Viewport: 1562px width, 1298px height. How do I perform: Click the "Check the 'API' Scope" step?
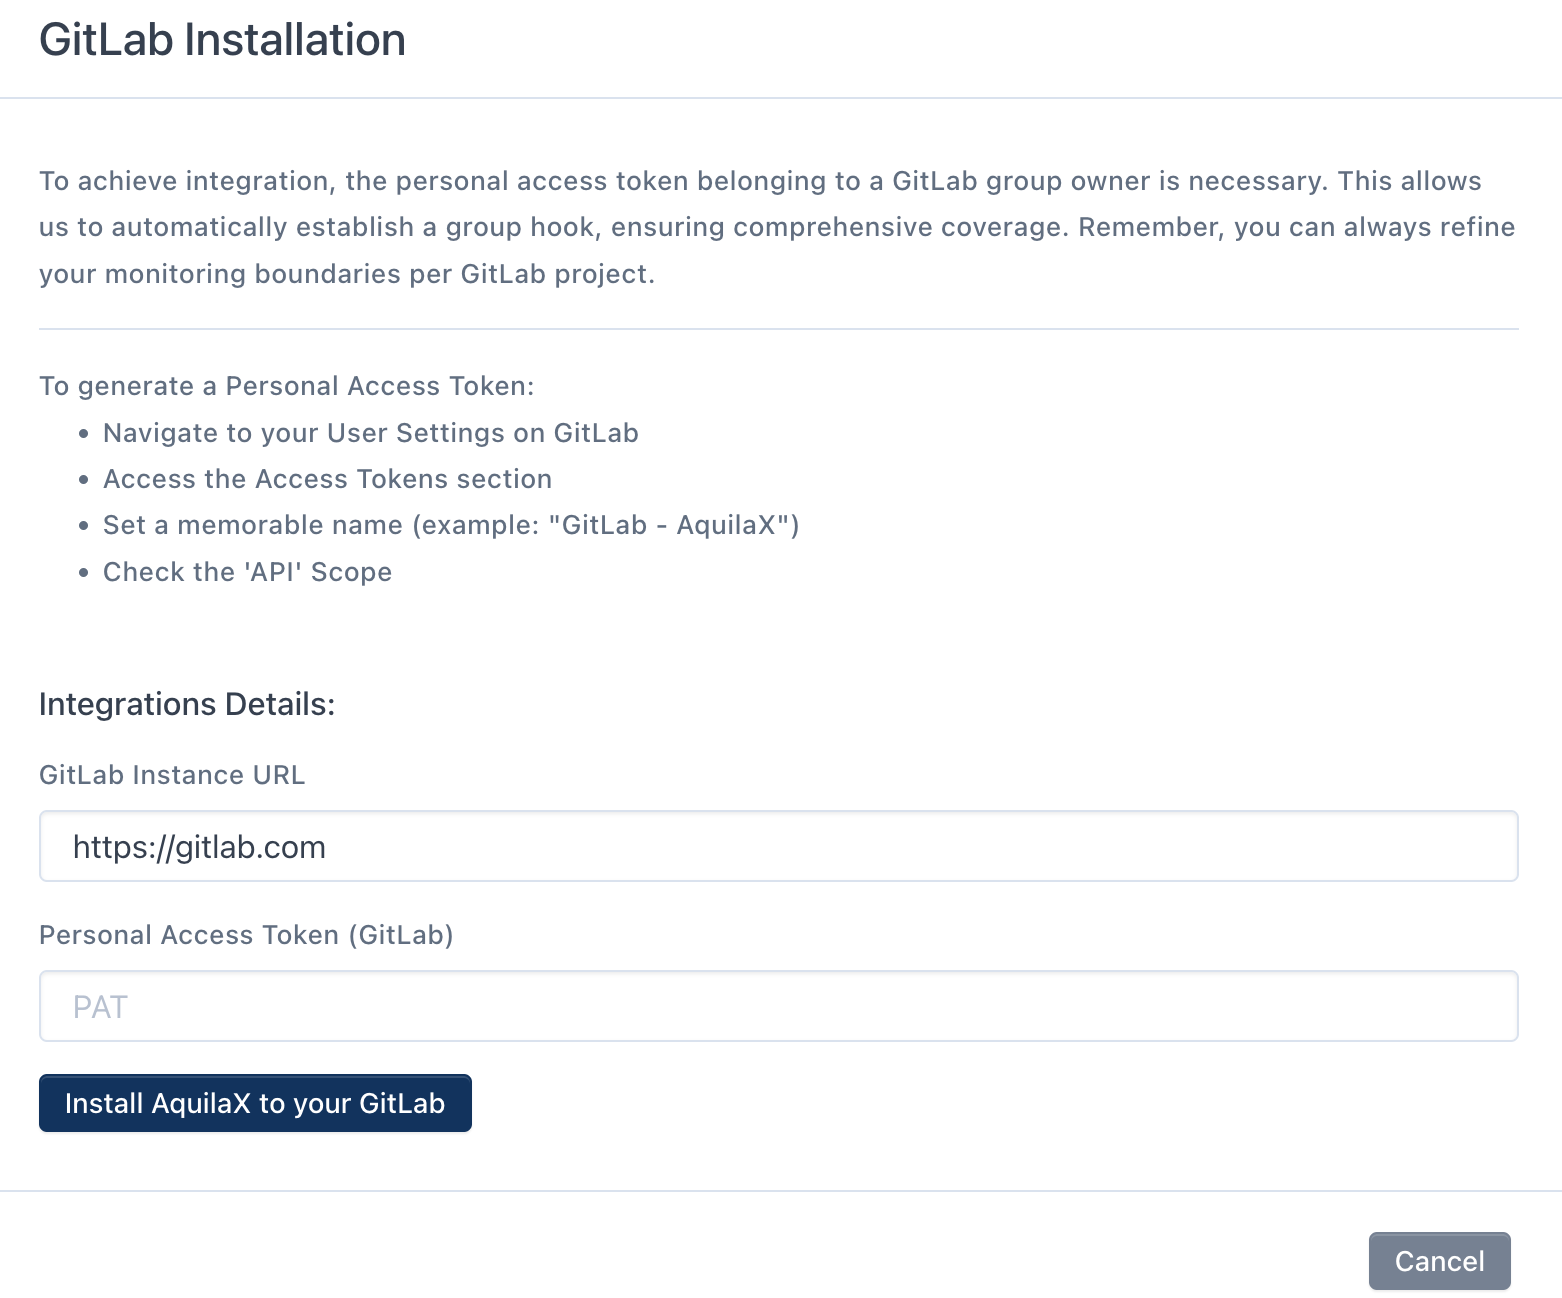(x=247, y=572)
